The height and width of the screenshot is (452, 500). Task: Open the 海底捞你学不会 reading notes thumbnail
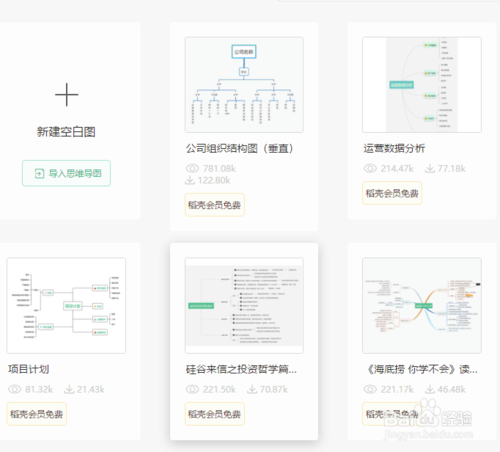pos(422,305)
